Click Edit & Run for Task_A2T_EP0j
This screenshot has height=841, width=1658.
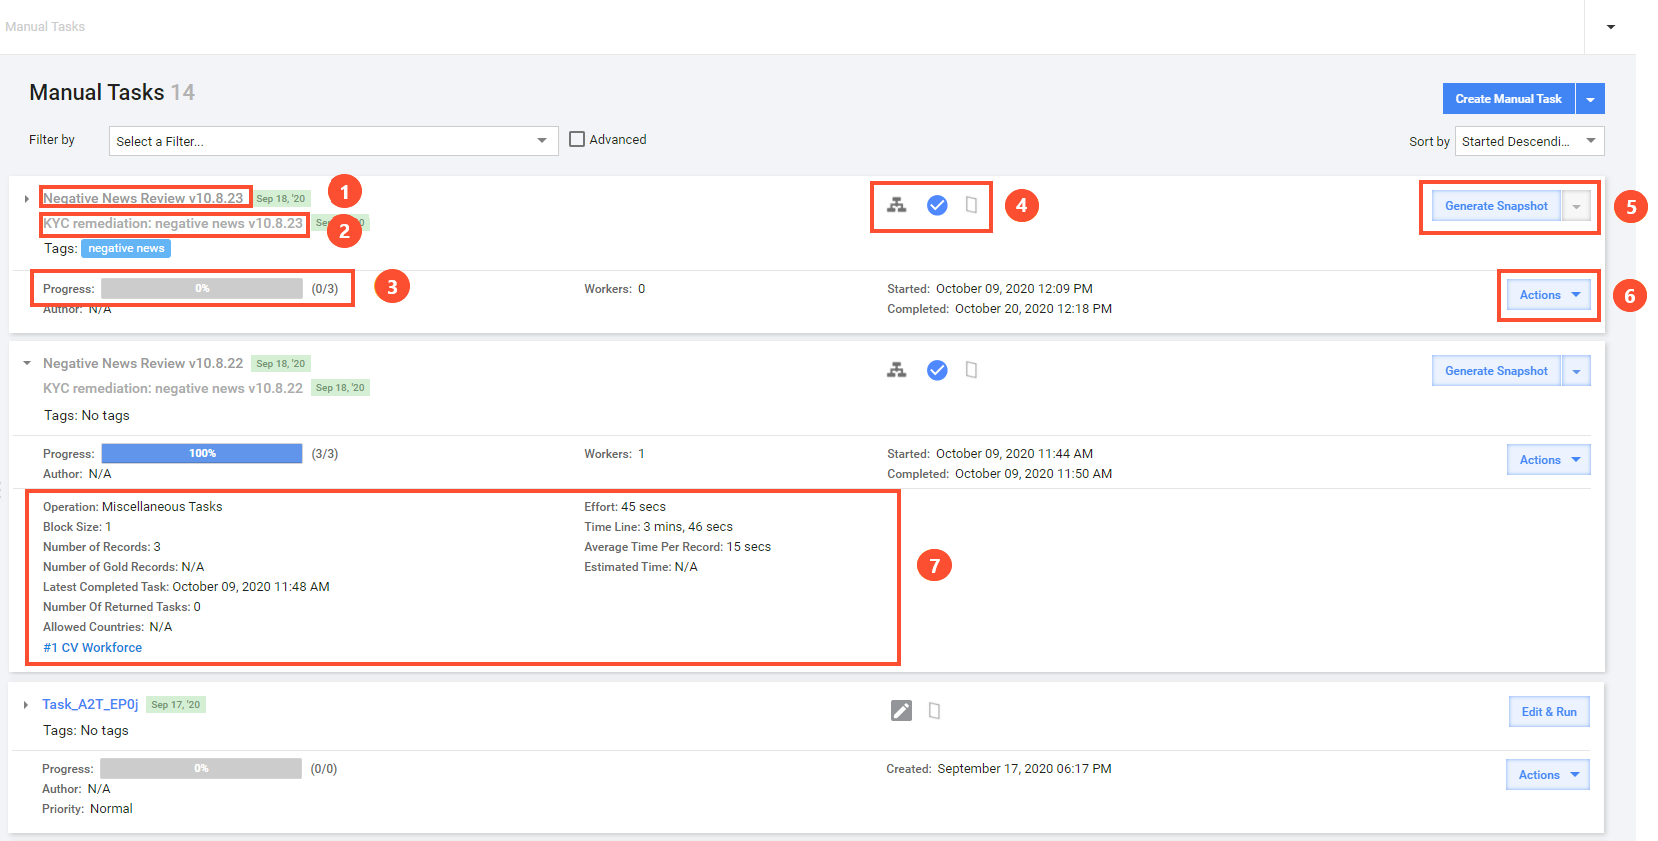click(x=1549, y=712)
